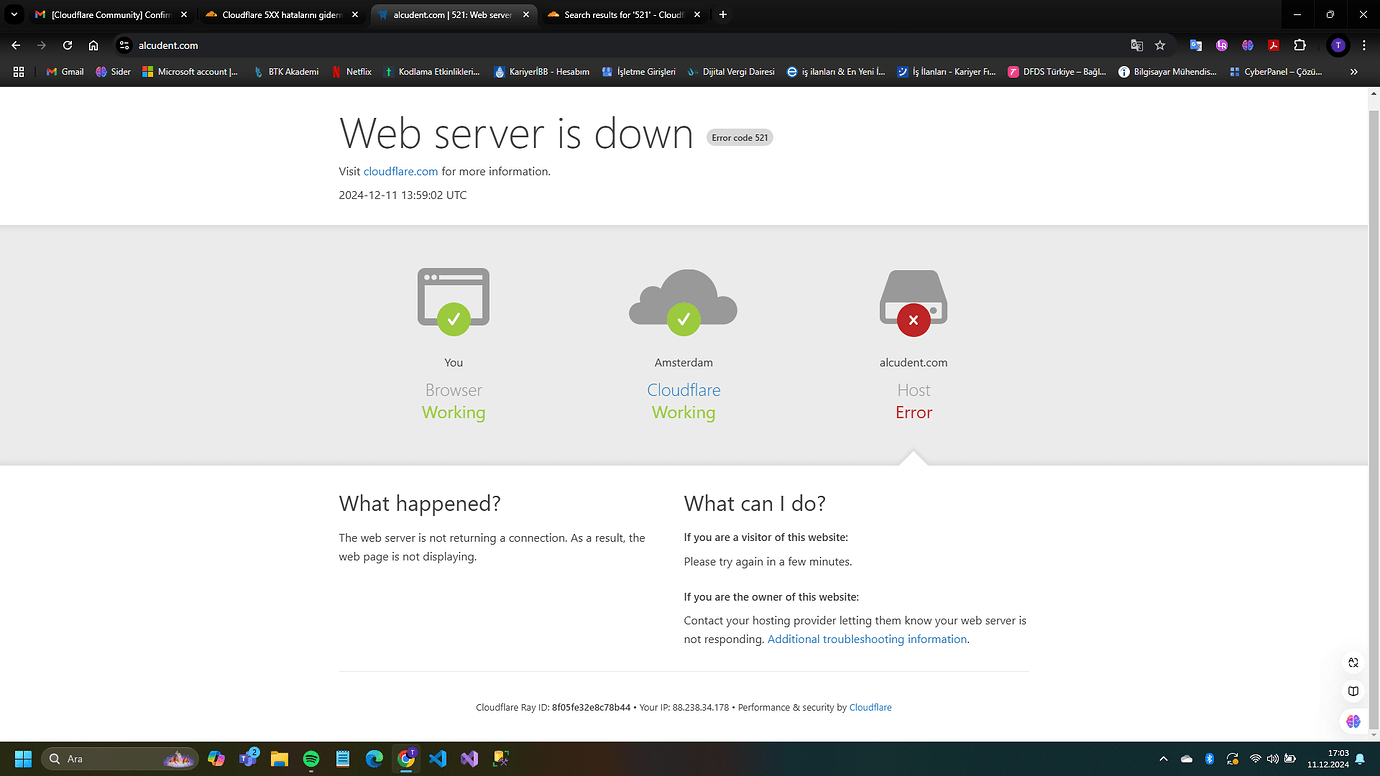Open Visual Studio Code from the taskbar
Viewport: 1380px width, 776px height.
tap(437, 759)
